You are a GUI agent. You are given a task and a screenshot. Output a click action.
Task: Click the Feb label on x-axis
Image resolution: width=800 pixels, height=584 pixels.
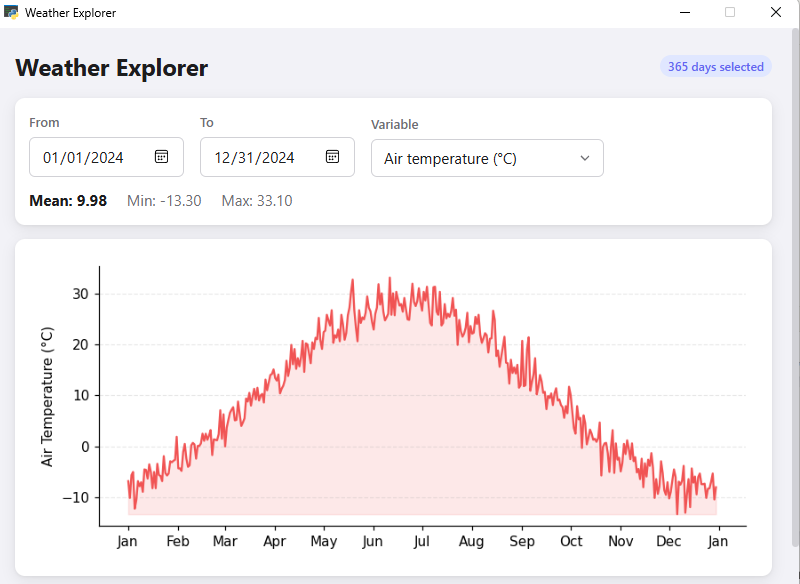coord(178,541)
